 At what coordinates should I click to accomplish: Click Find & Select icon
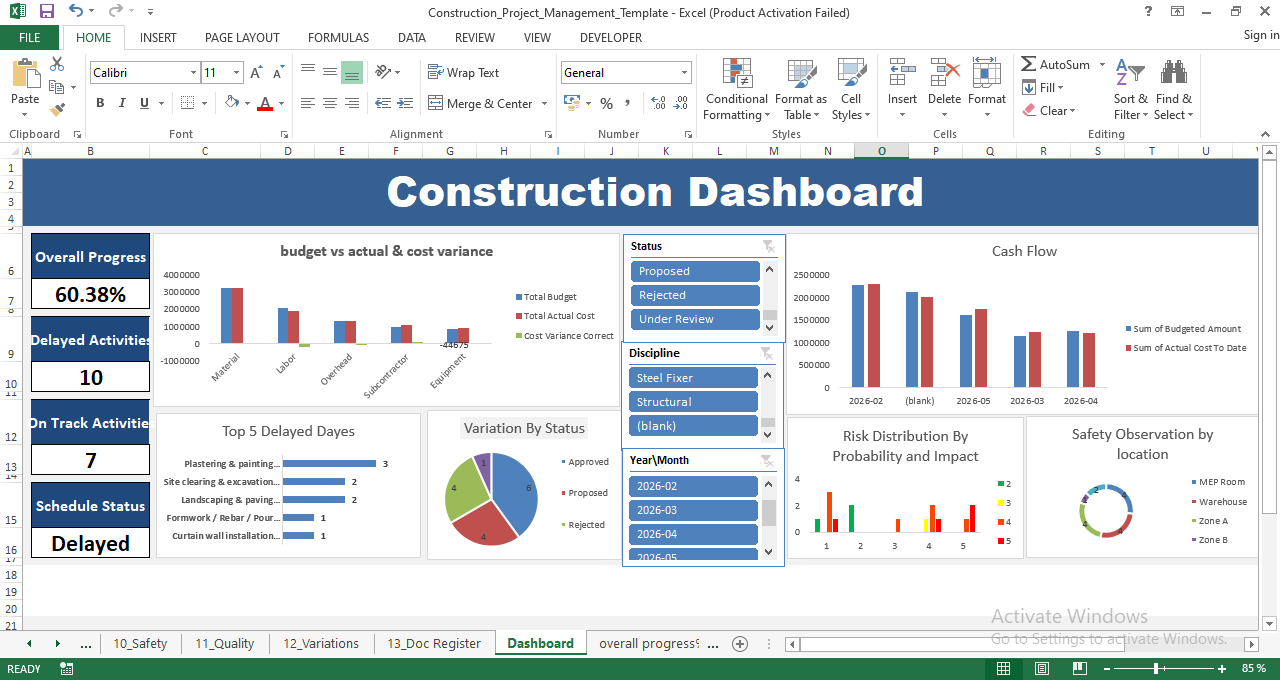click(x=1173, y=90)
